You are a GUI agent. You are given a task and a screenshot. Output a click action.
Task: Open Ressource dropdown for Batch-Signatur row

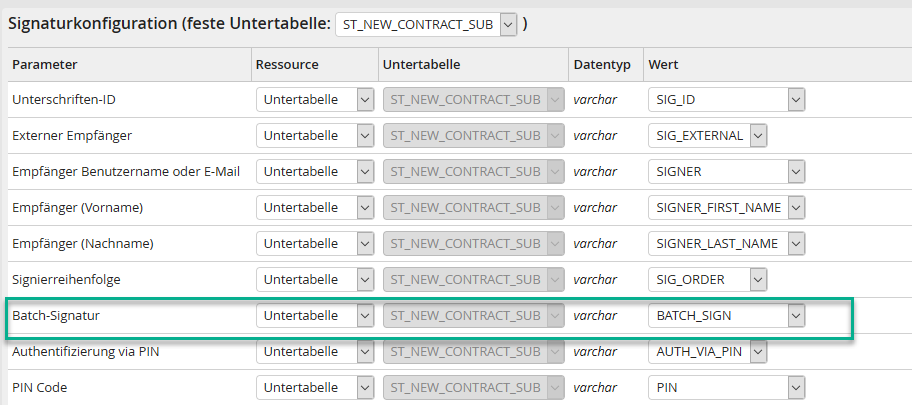click(315, 316)
